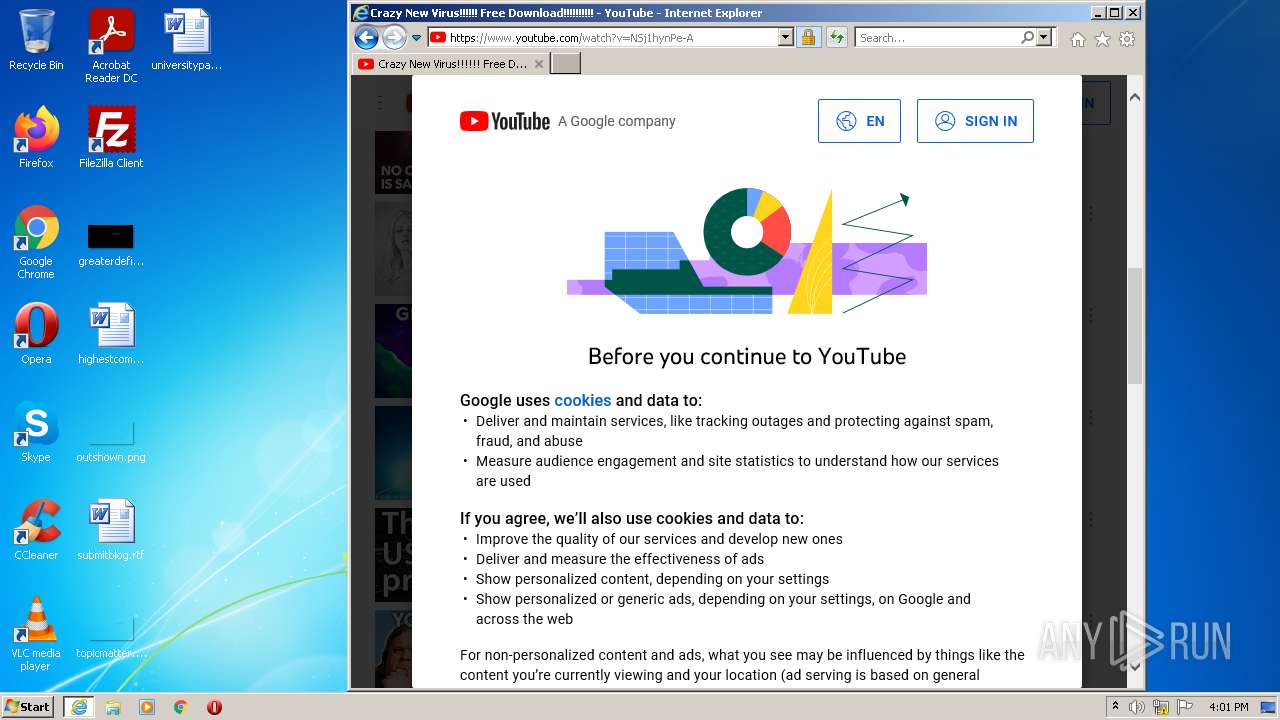Click the Action Center flag icon
Image resolution: width=1280 pixels, height=720 pixels.
(x=1183, y=707)
